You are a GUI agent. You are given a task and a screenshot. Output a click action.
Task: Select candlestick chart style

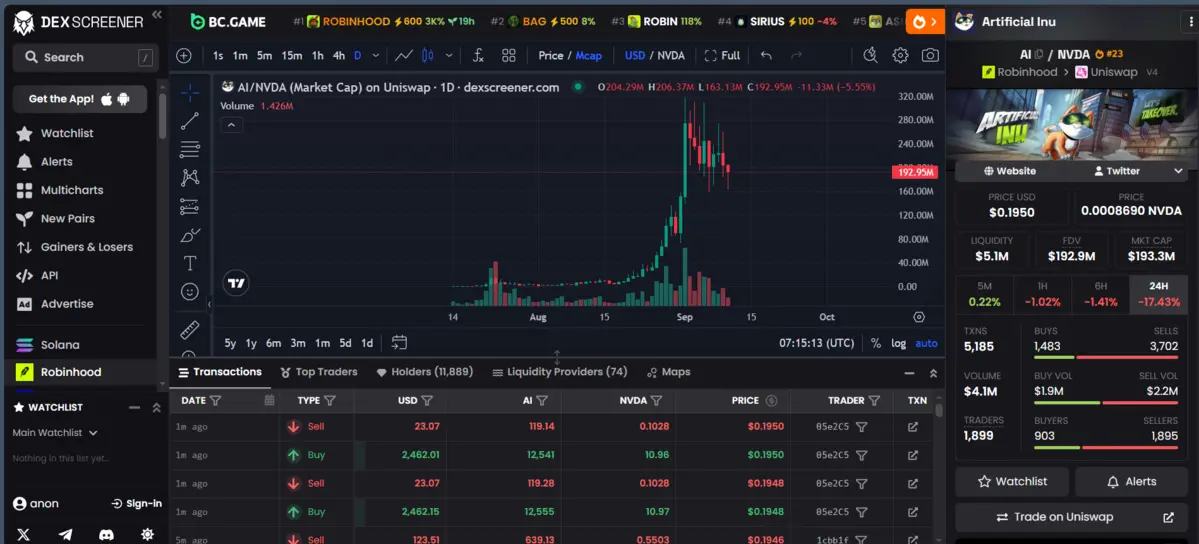click(x=427, y=55)
